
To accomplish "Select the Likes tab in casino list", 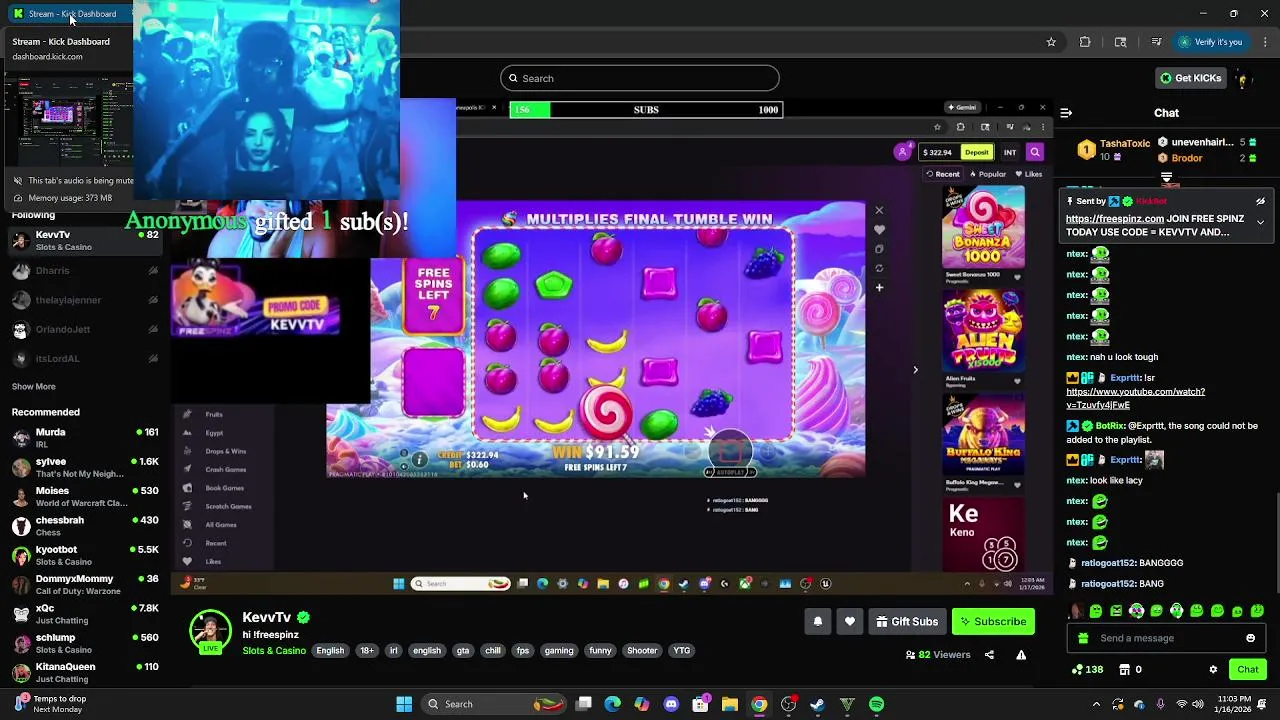I will pyautogui.click(x=1029, y=174).
